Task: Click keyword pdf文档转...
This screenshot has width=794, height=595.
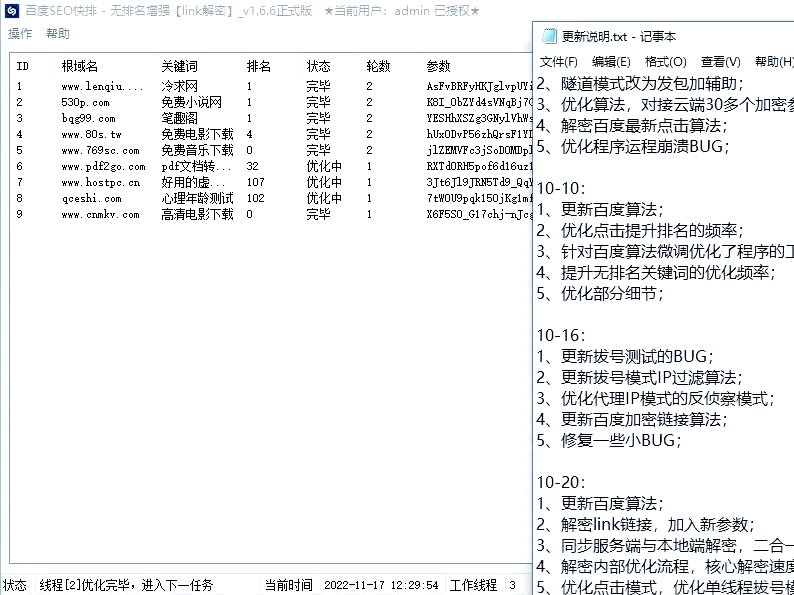Action: [196, 167]
